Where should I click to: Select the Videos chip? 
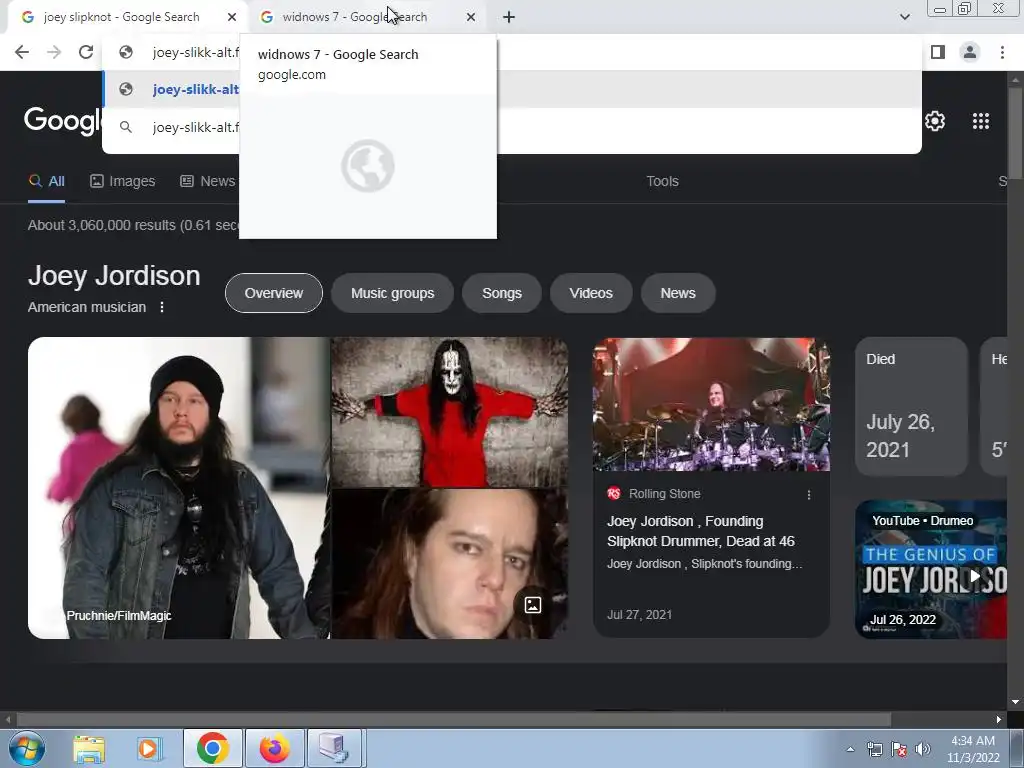coord(591,293)
